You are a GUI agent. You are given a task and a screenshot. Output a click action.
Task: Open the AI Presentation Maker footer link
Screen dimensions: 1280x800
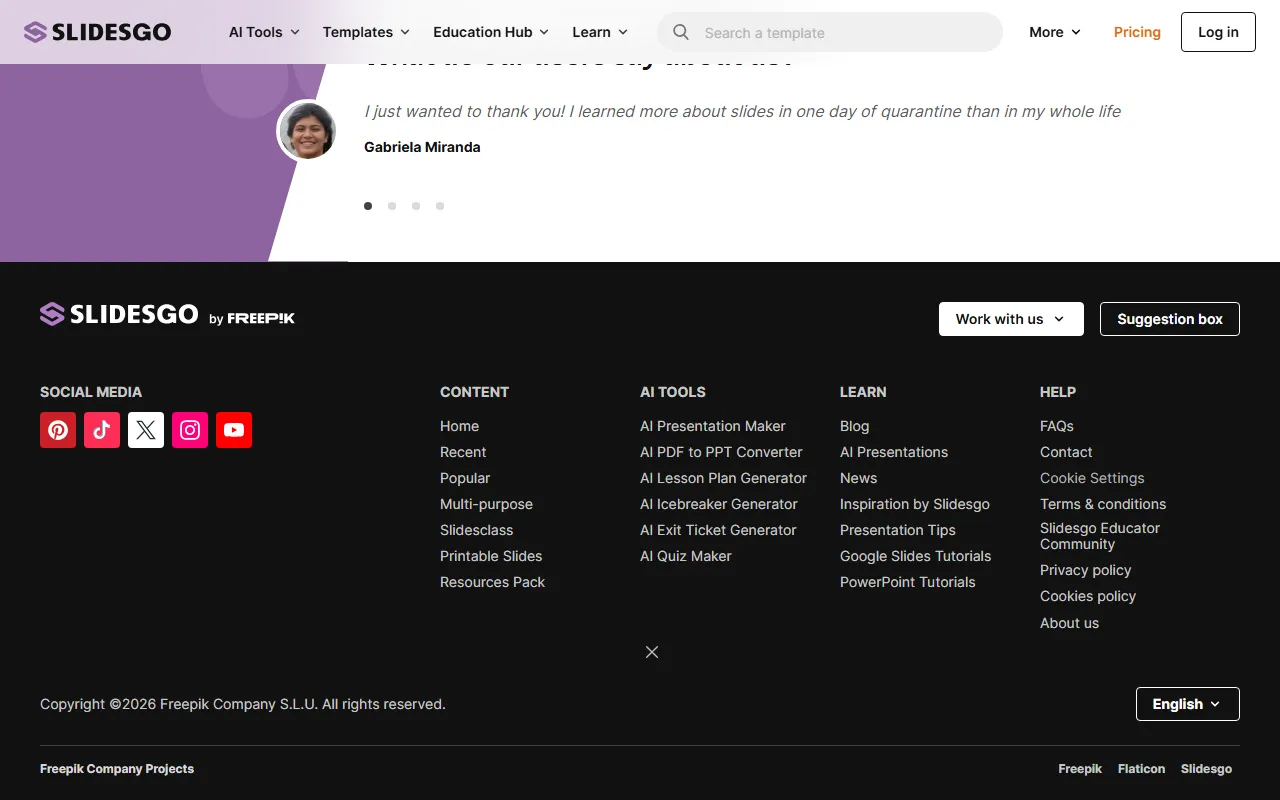pyautogui.click(x=712, y=426)
